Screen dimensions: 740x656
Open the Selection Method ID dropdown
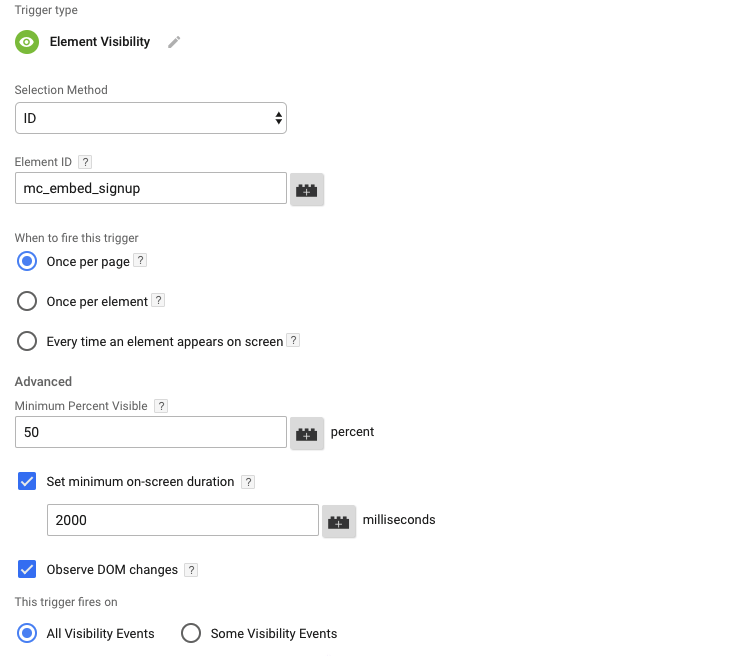pos(151,118)
